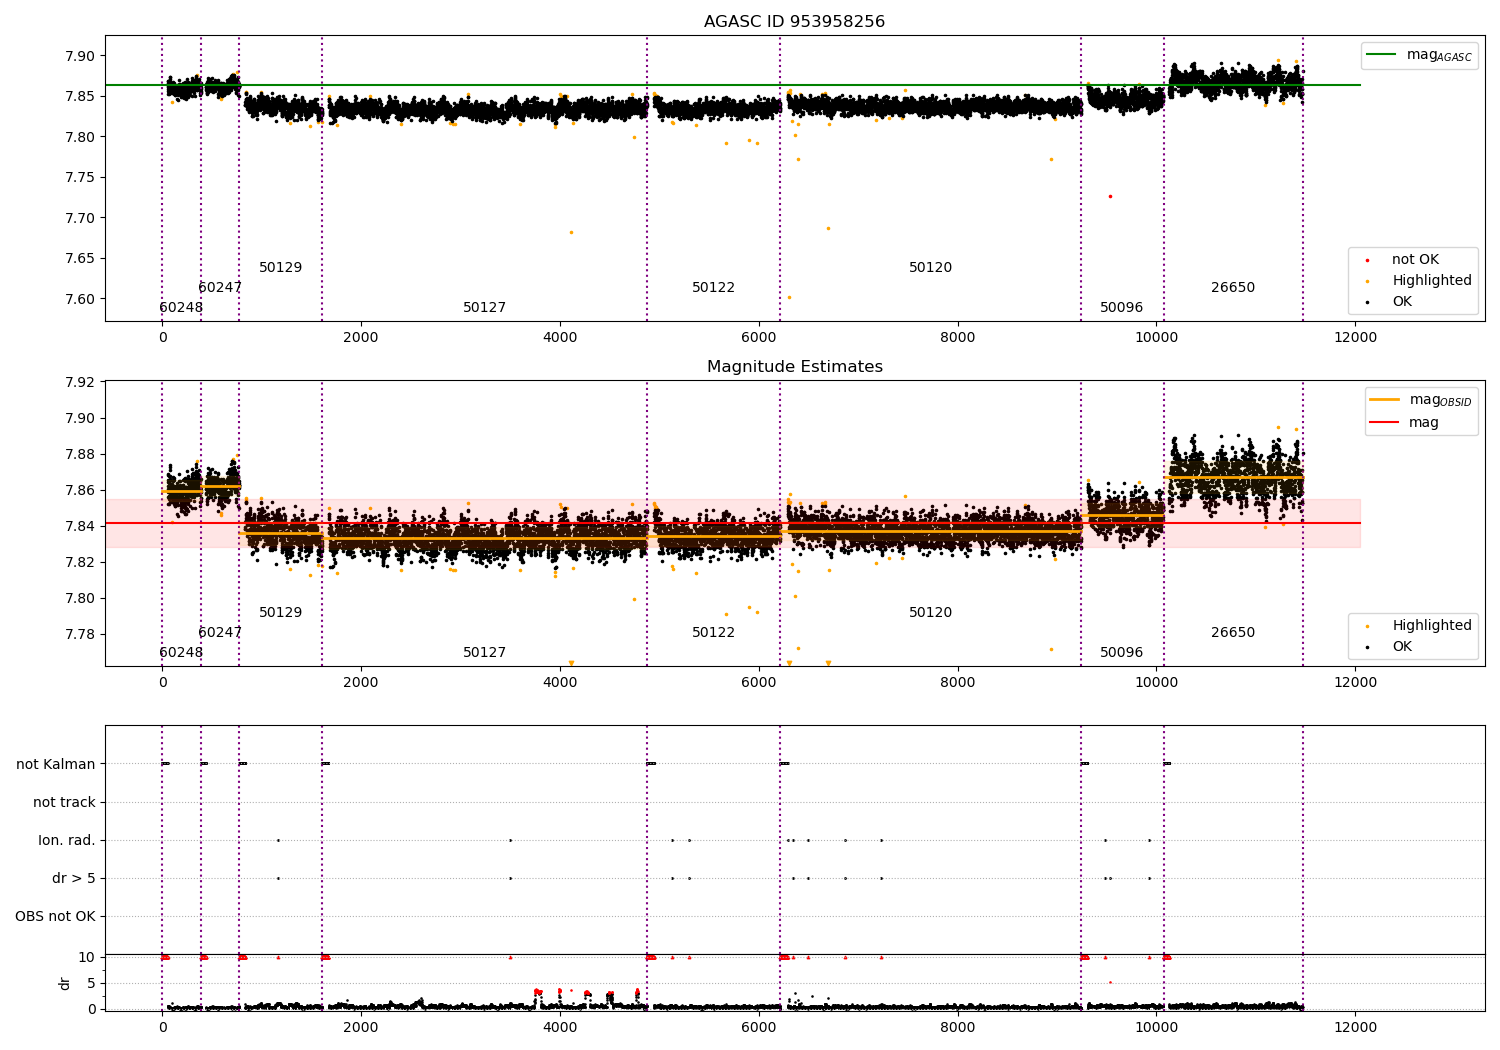The image size is (1500, 1050).
Task: Click the 10 tick on the dr axis
Action: [x=88, y=957]
